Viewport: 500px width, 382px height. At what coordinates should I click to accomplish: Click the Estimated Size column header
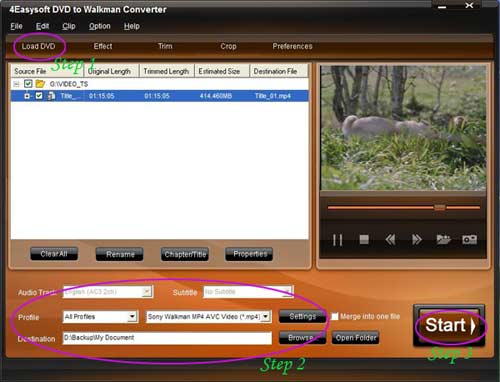coord(222,71)
